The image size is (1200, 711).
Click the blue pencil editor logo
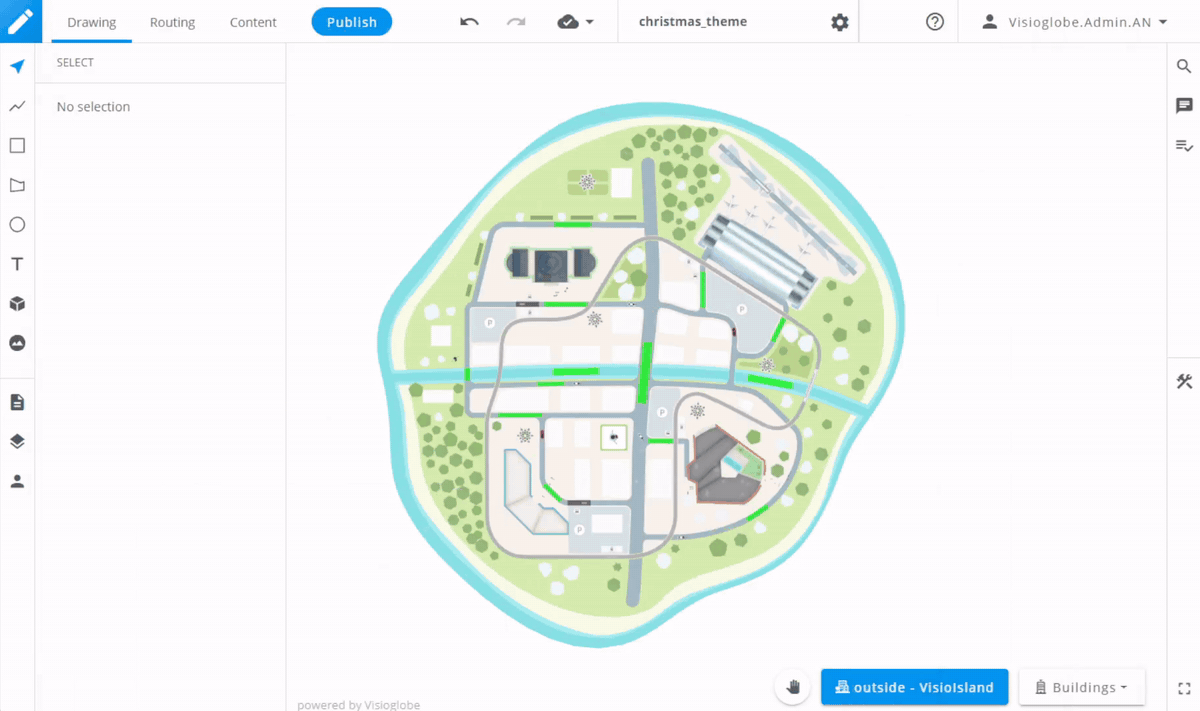pyautogui.click(x=21, y=21)
